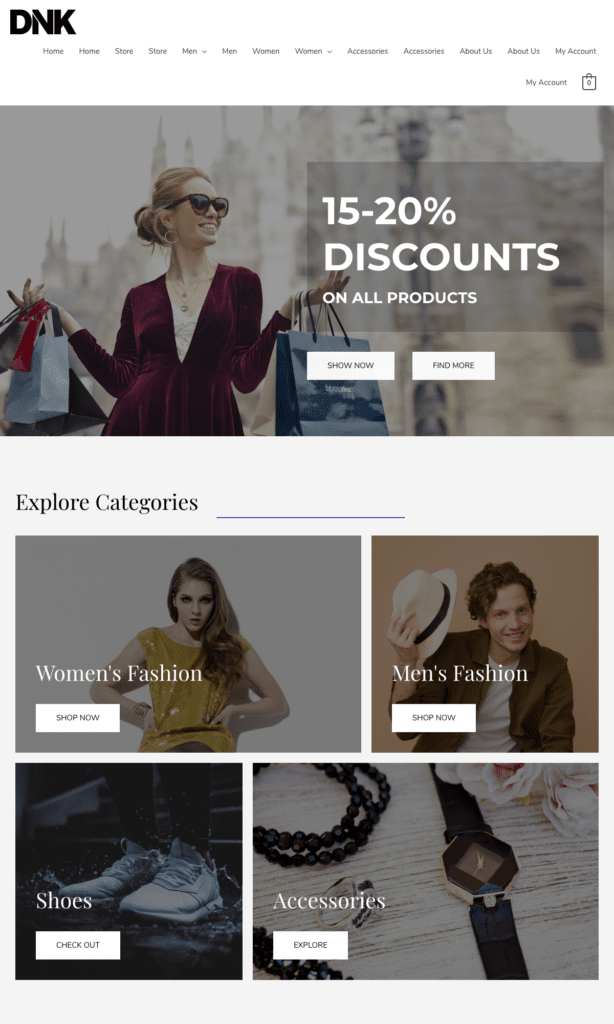
Task: Select Men menu item without dropdown arrow
Action: pyautogui.click(x=229, y=51)
